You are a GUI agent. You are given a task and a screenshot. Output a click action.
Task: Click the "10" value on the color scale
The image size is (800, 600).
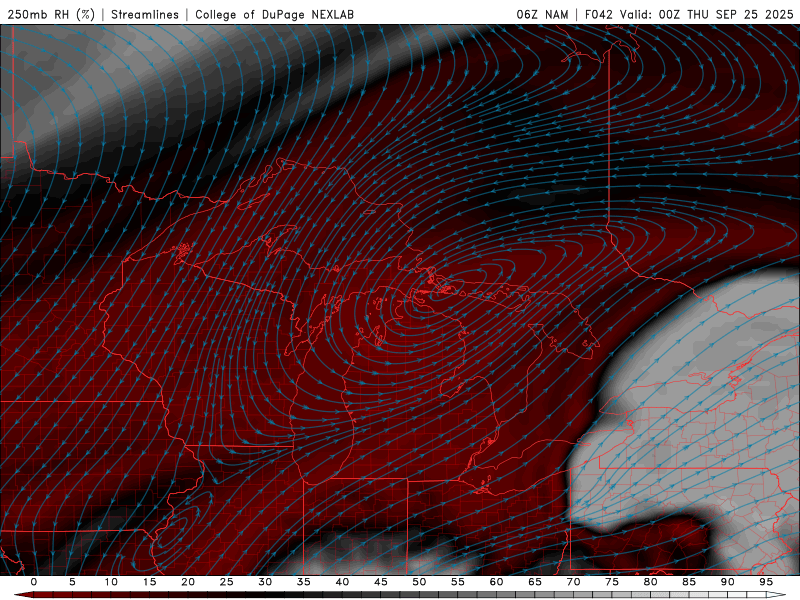(111, 582)
